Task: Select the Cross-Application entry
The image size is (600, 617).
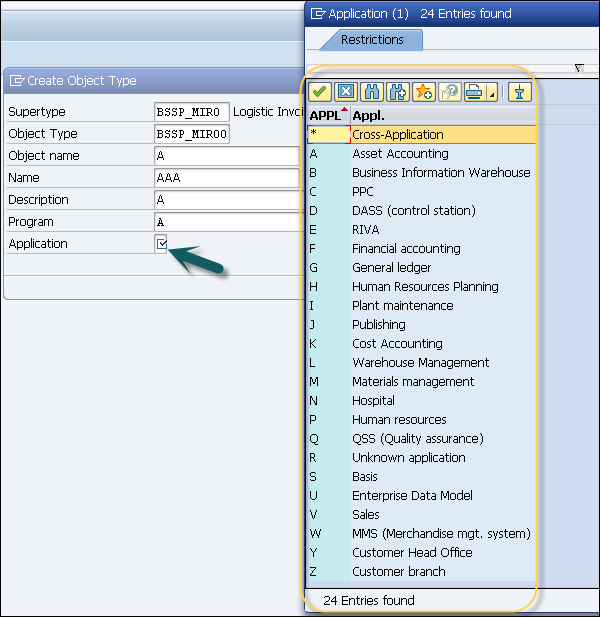Action: pyautogui.click(x=398, y=135)
